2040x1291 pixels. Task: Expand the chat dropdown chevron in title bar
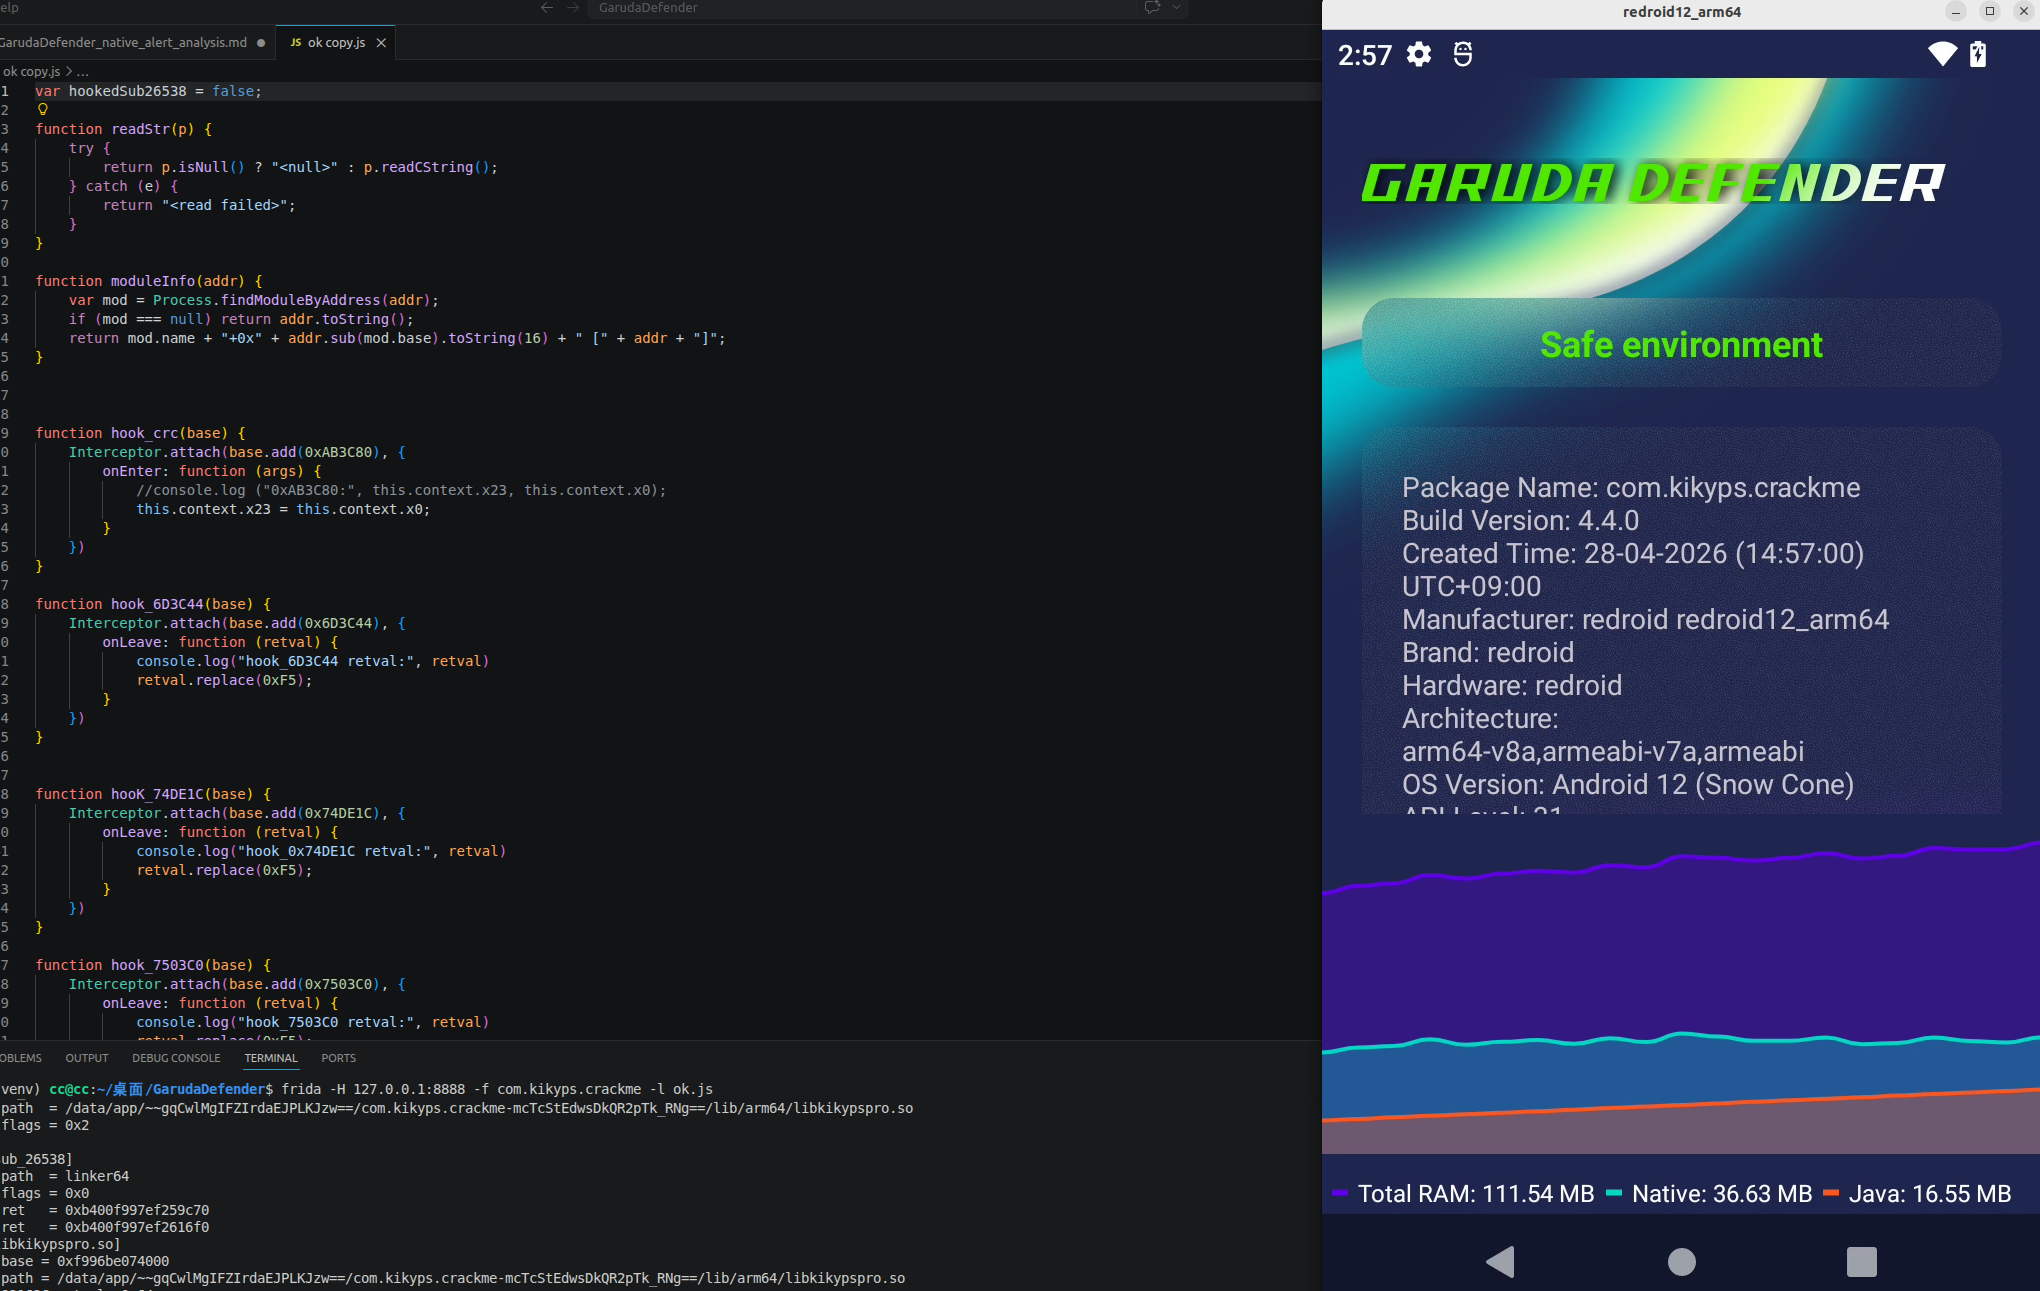click(x=1177, y=8)
